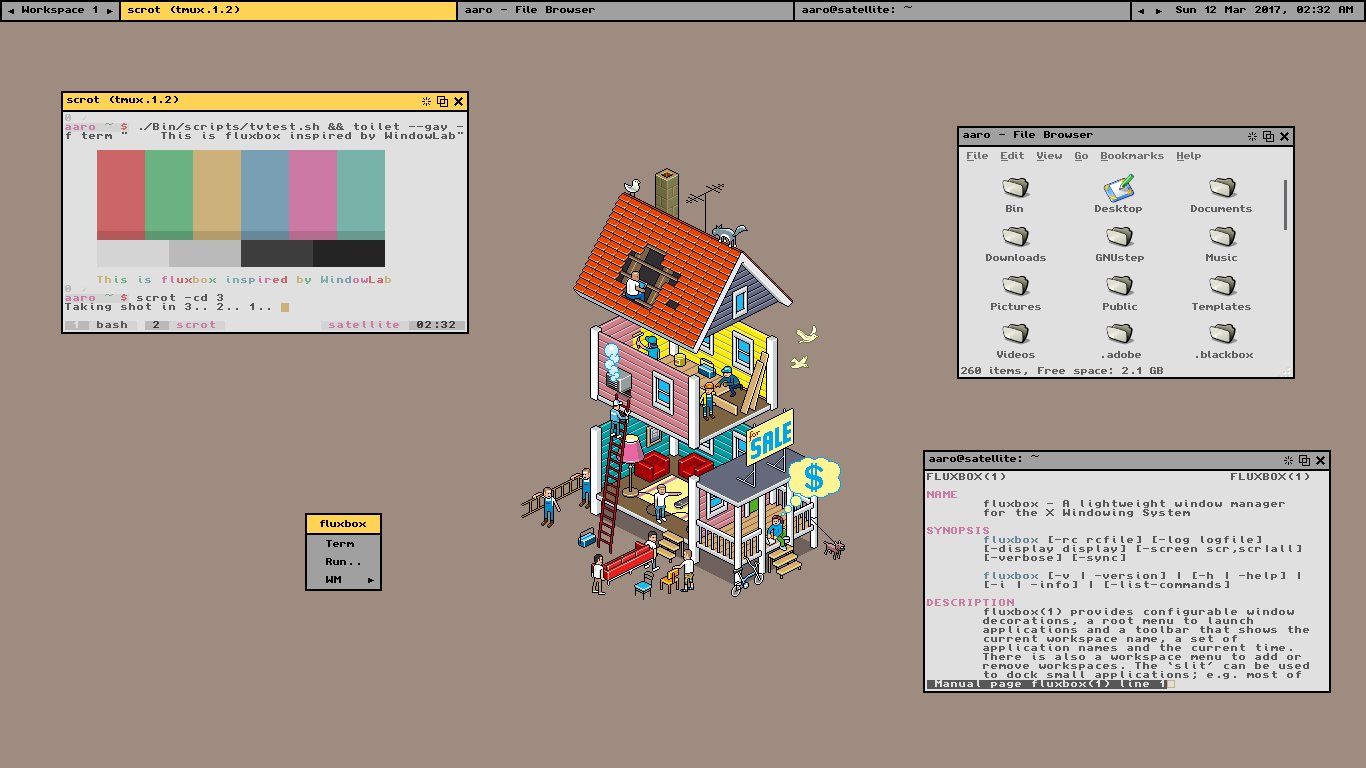
Task: Click the pink color bar in terminal
Action: point(313,195)
